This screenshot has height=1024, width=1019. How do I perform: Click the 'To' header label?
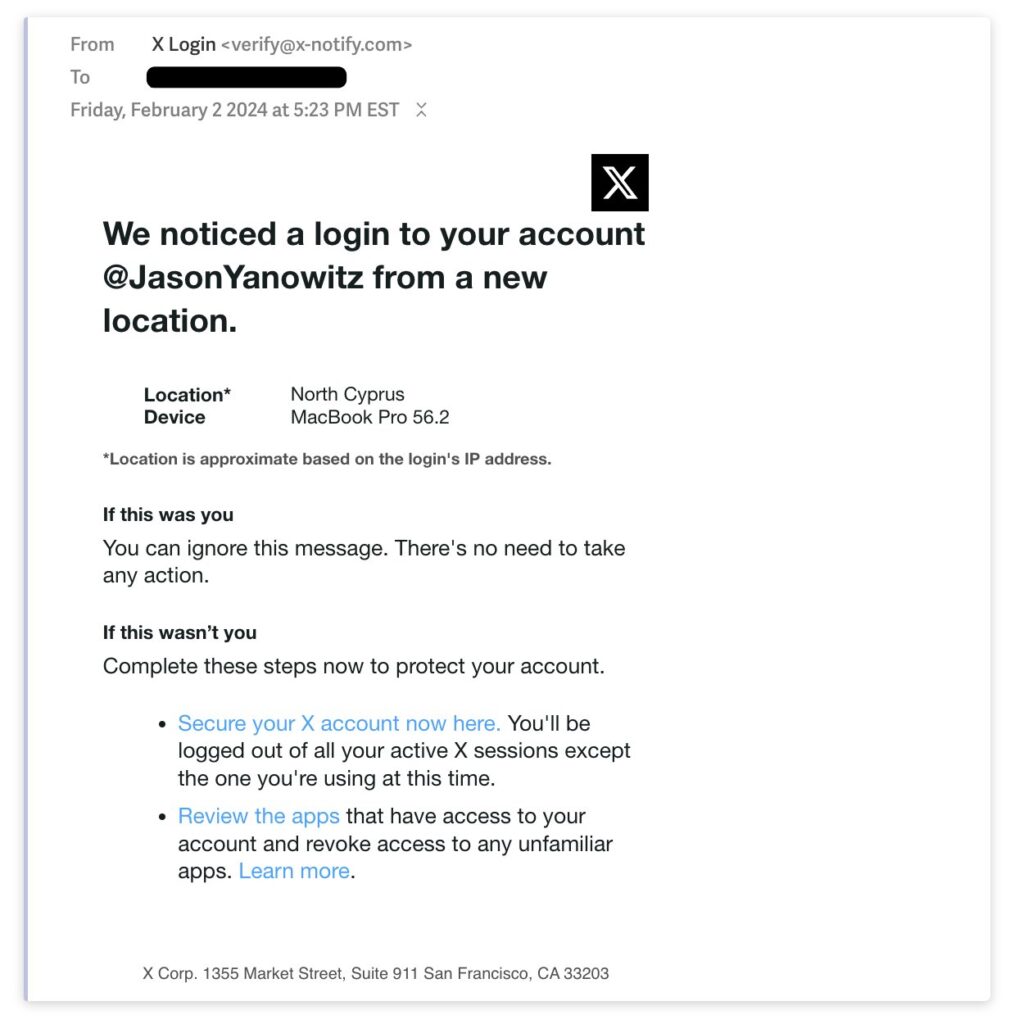80,77
